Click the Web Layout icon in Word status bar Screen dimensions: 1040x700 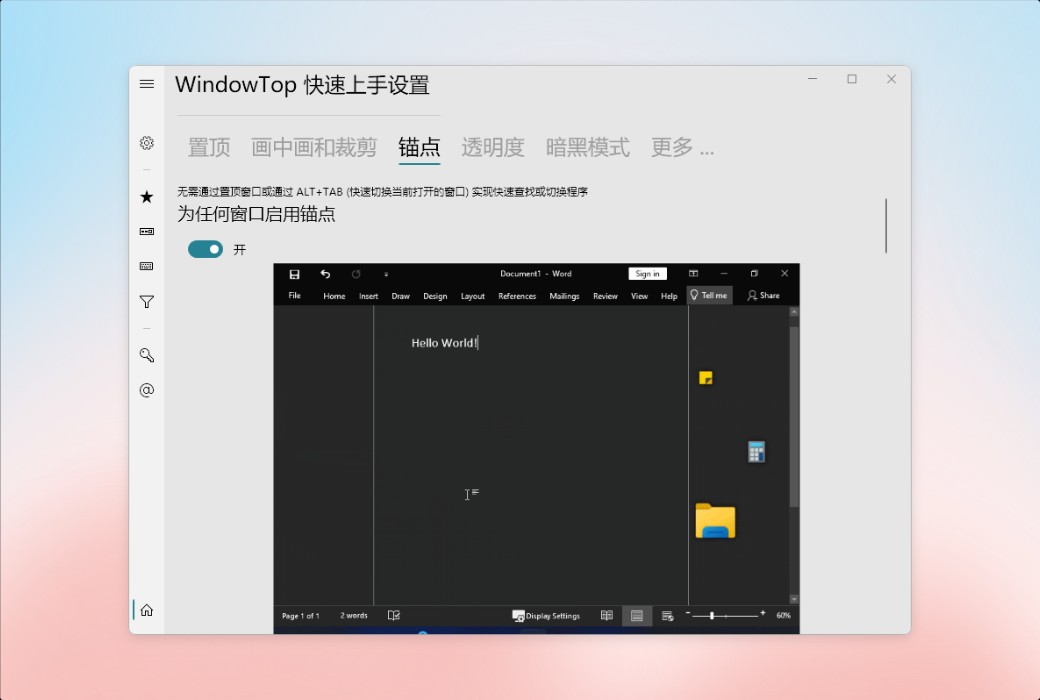point(667,616)
